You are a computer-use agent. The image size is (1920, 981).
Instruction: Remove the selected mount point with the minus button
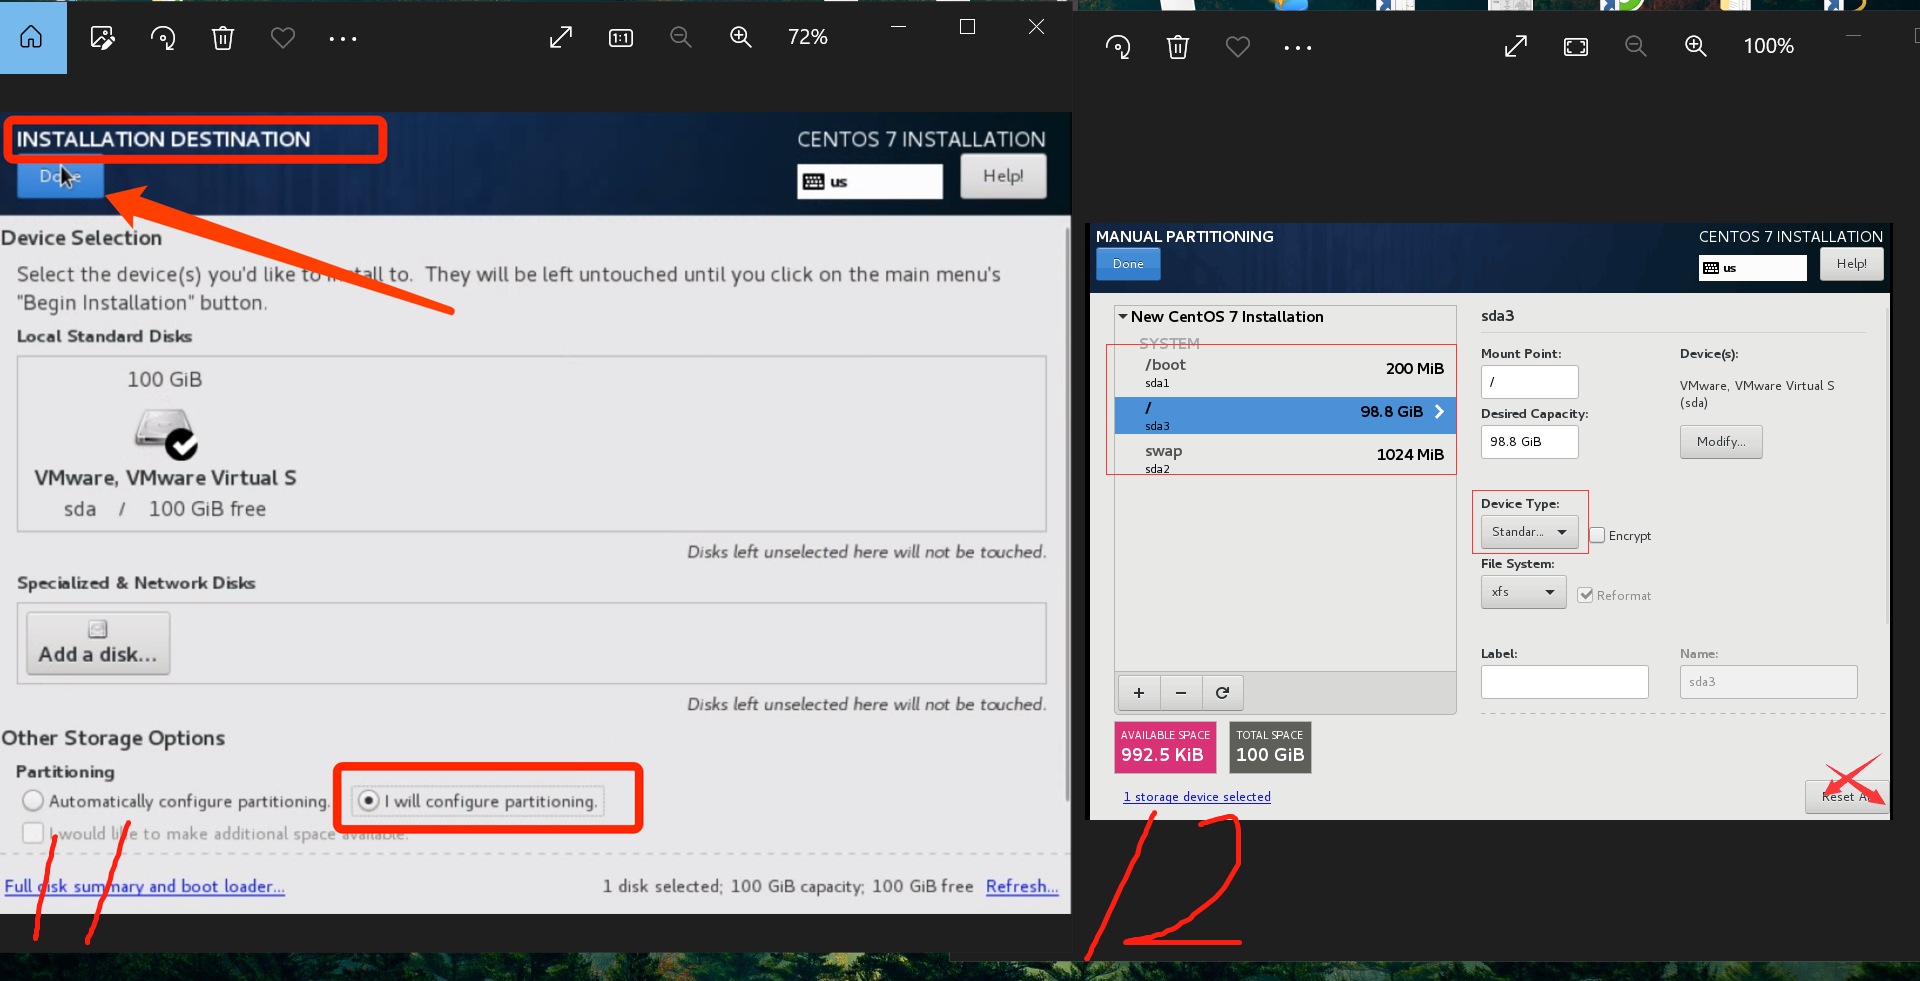[1181, 692]
